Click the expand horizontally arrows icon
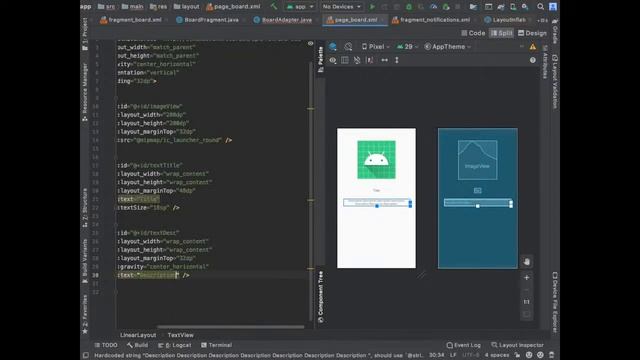Screen dimensions: 640x360 pyautogui.click(x=384, y=60)
